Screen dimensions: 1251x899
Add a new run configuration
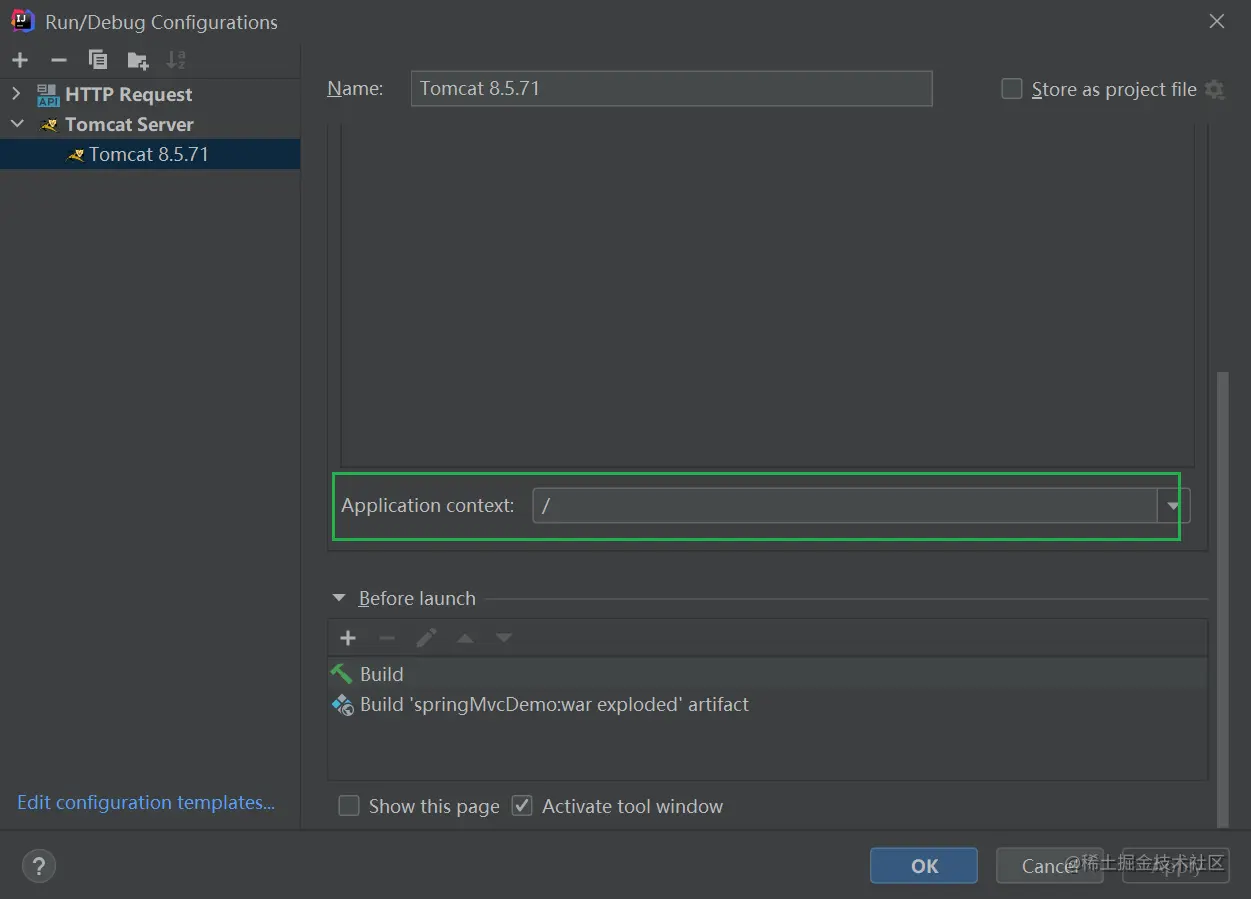click(x=20, y=60)
